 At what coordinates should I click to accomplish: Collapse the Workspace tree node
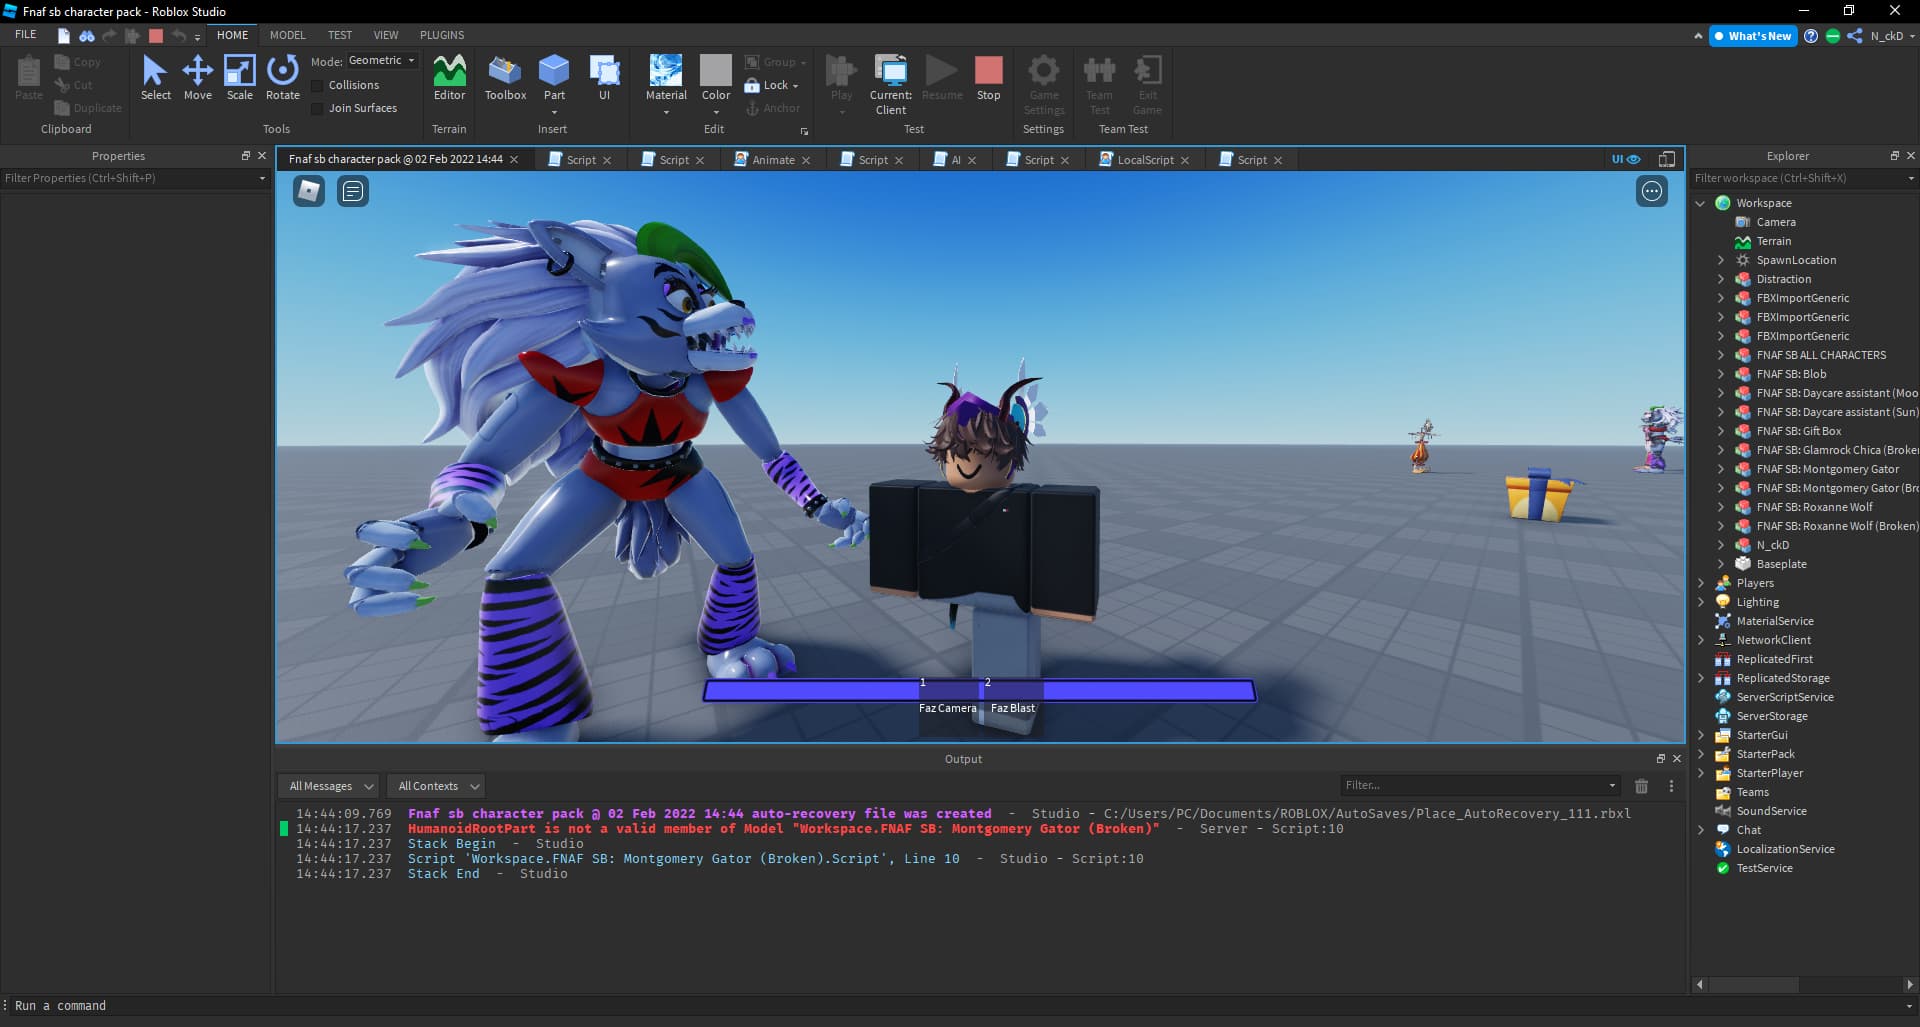pyautogui.click(x=1700, y=203)
